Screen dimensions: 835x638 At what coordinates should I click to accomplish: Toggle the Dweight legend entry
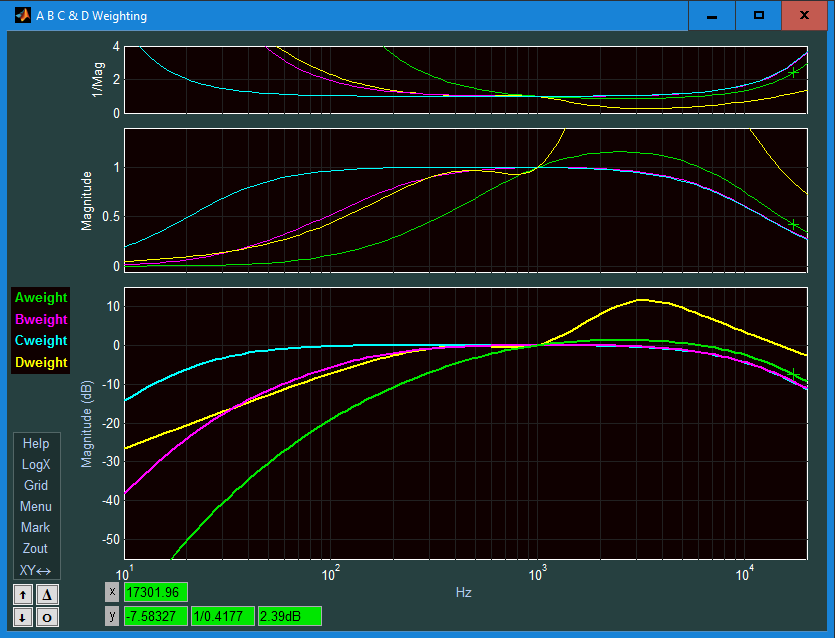click(41, 363)
